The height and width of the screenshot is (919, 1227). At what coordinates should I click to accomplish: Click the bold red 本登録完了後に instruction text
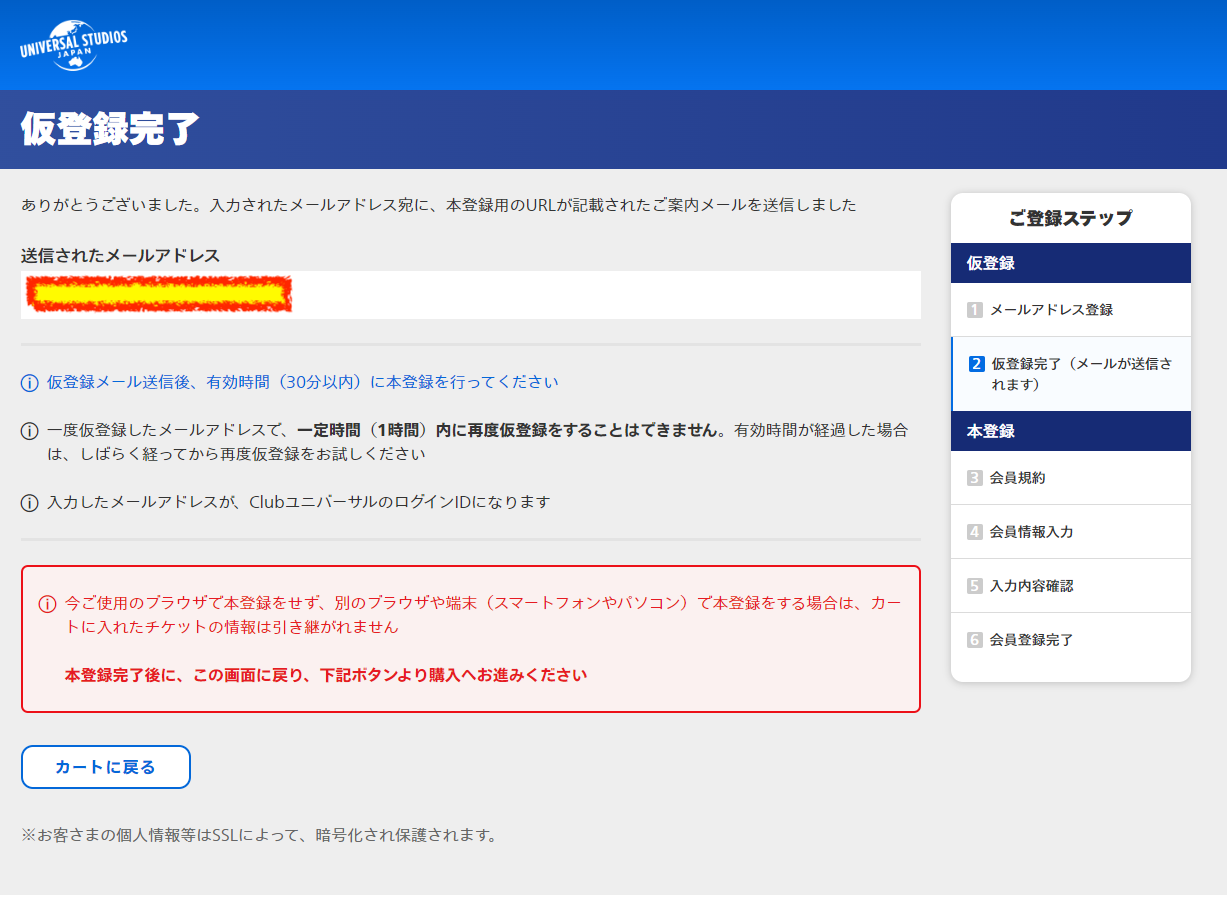[326, 675]
